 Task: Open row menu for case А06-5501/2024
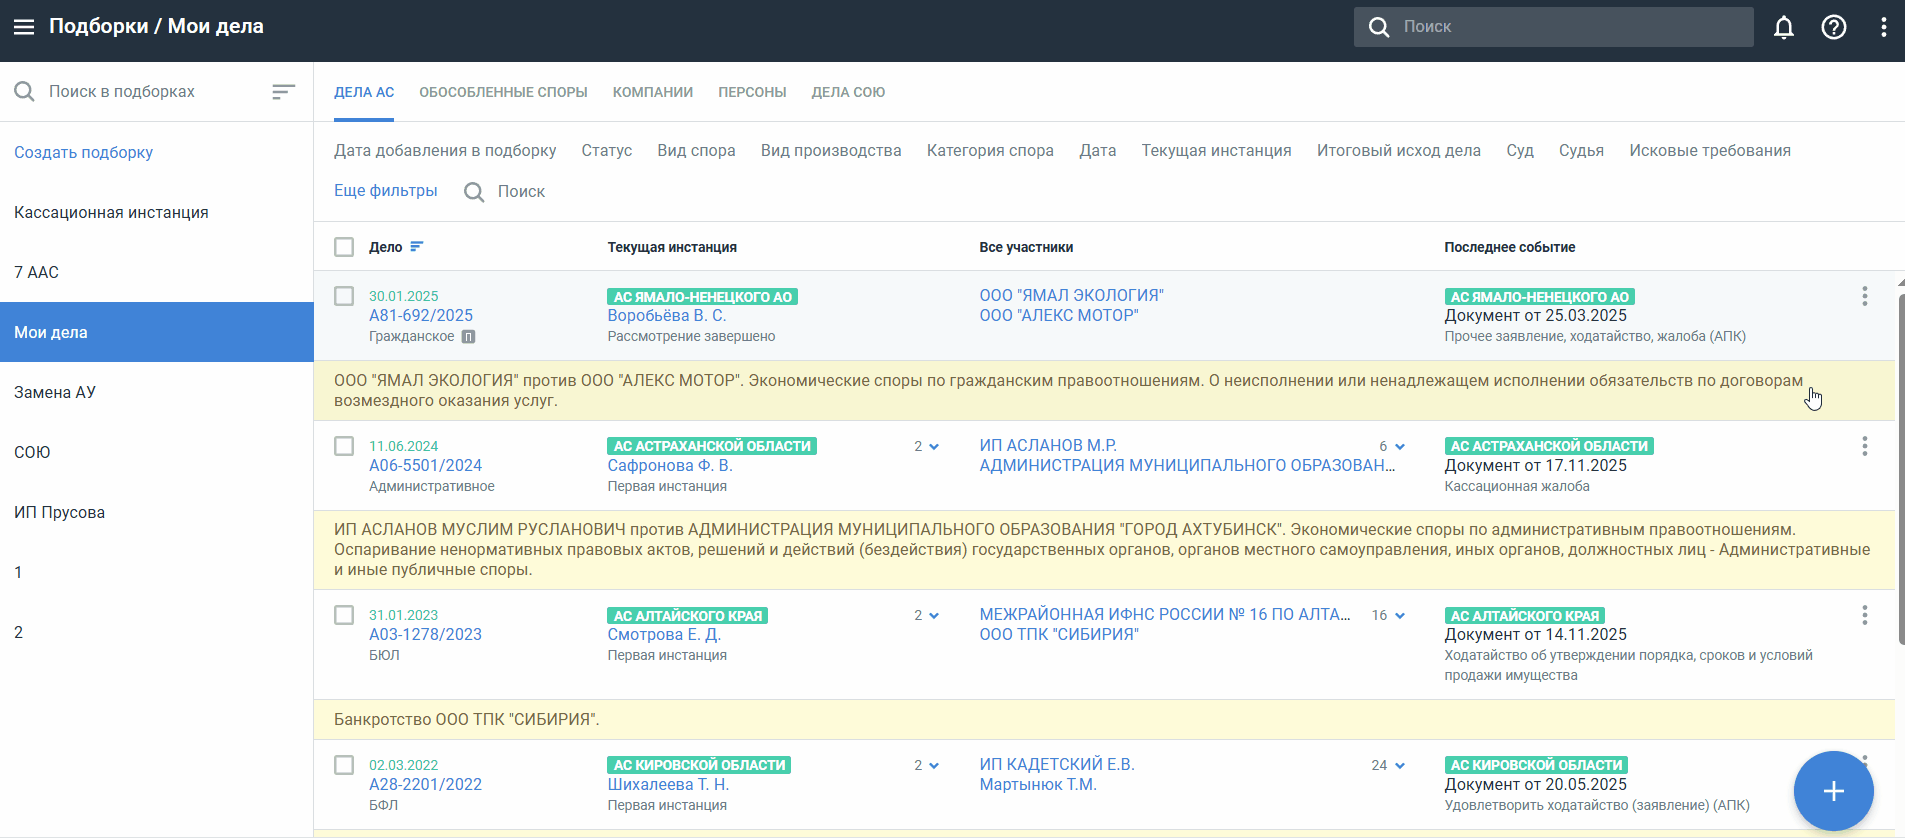click(1864, 446)
